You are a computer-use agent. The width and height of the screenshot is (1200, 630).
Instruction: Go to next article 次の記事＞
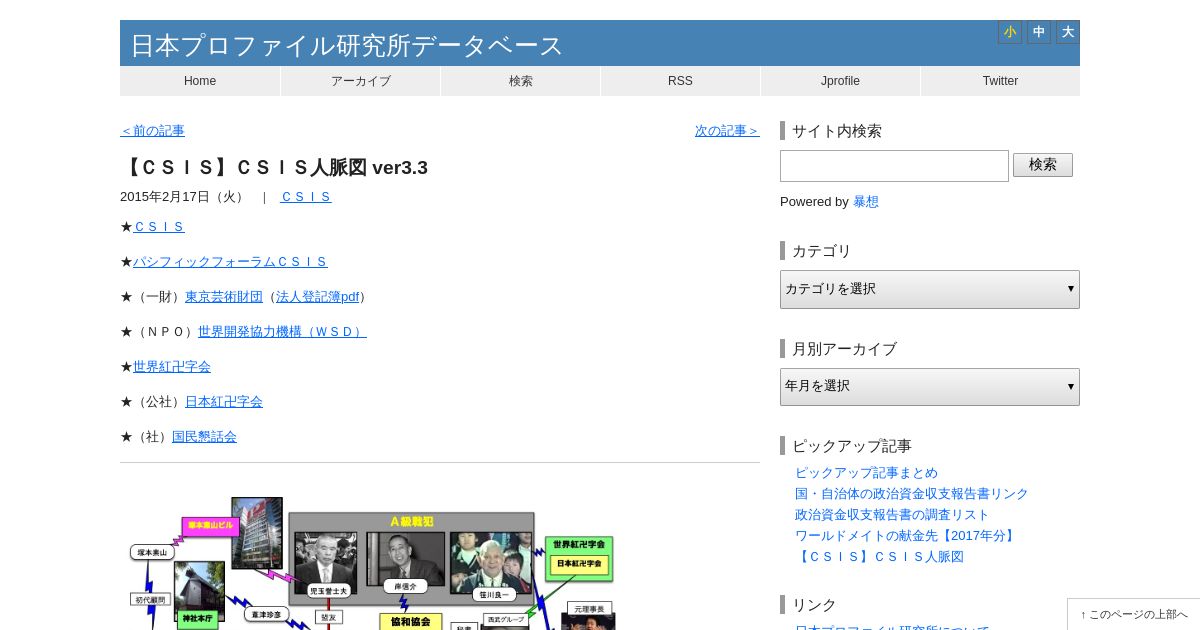click(727, 131)
